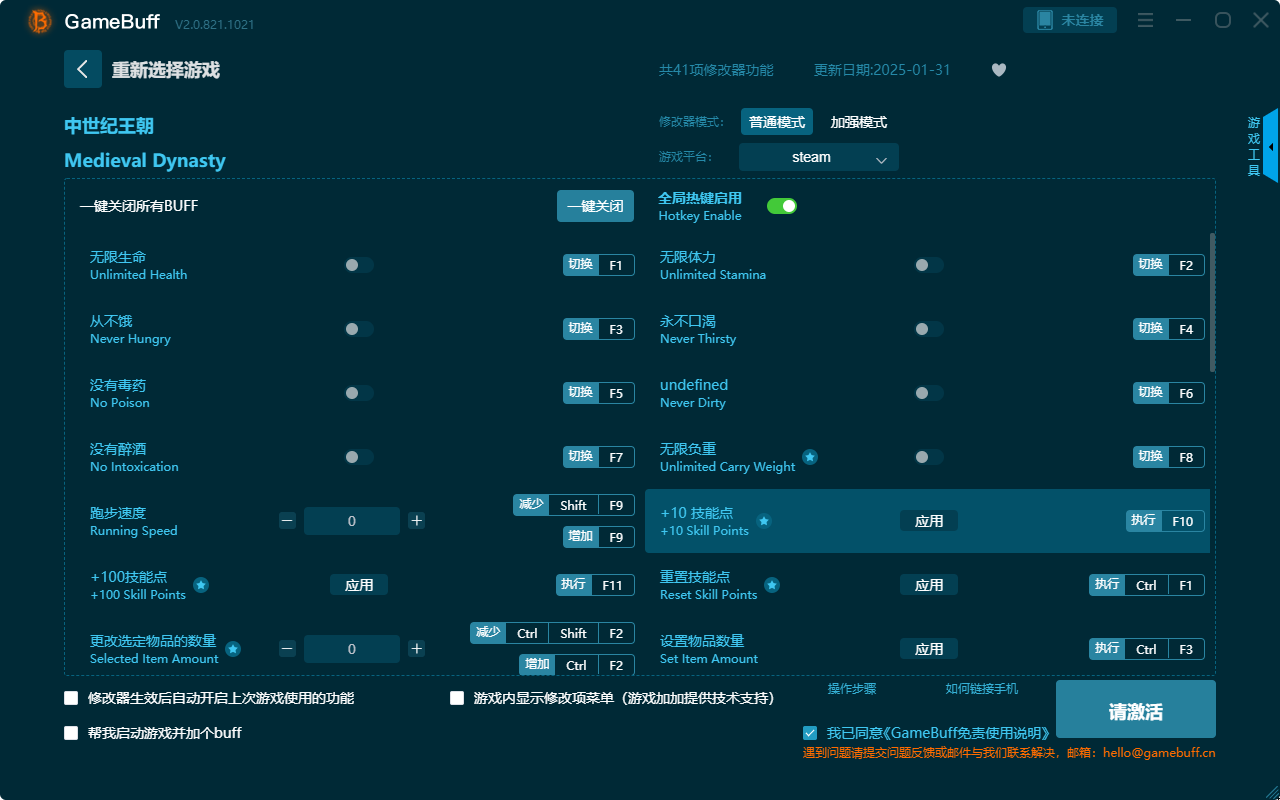Click the 一键关闭 close all buffs button
The height and width of the screenshot is (800, 1280).
(x=595, y=205)
